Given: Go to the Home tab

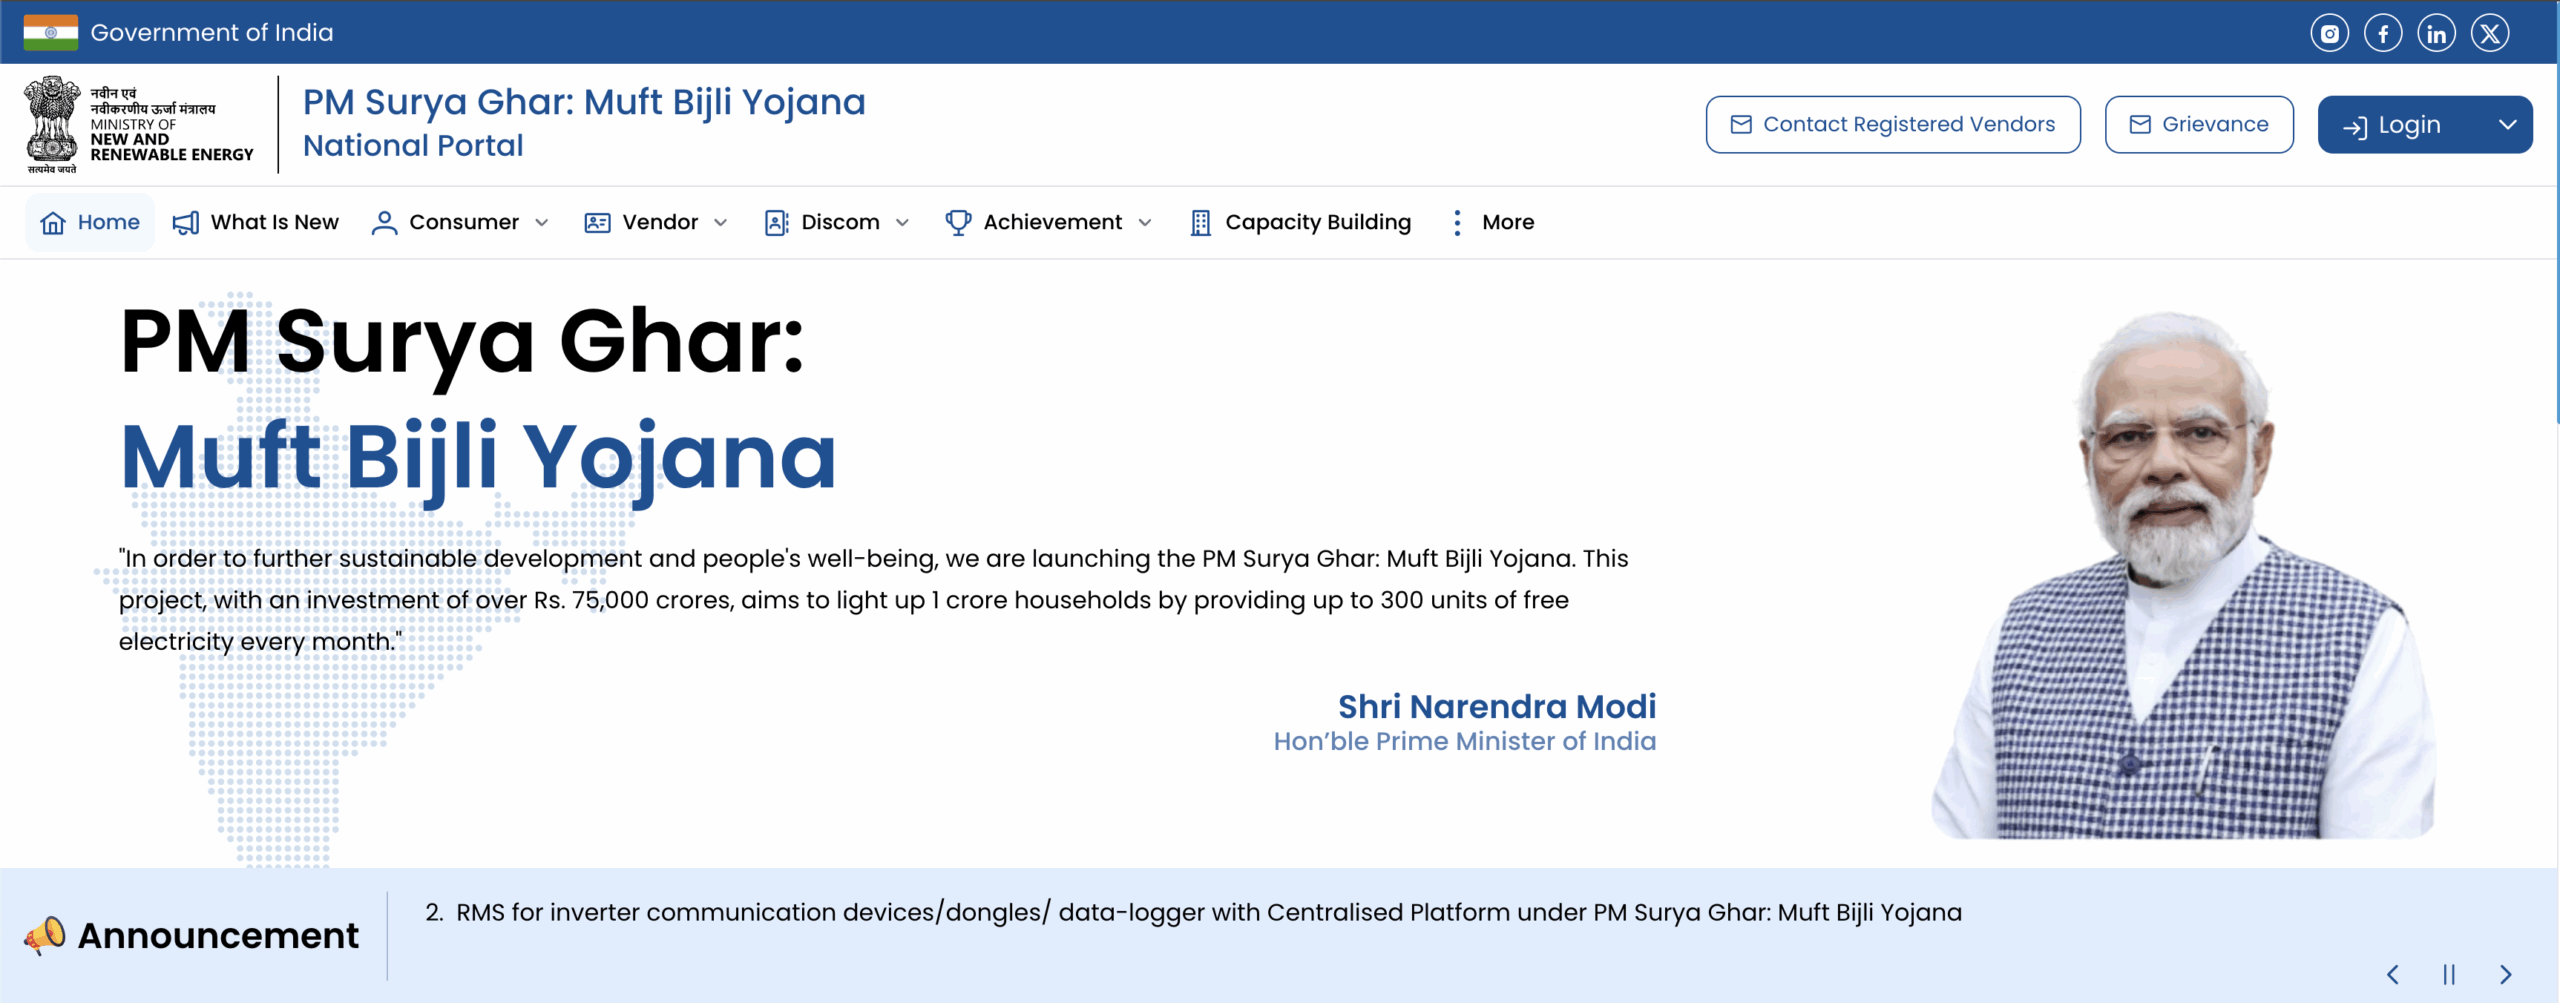Looking at the screenshot, I should [x=90, y=222].
